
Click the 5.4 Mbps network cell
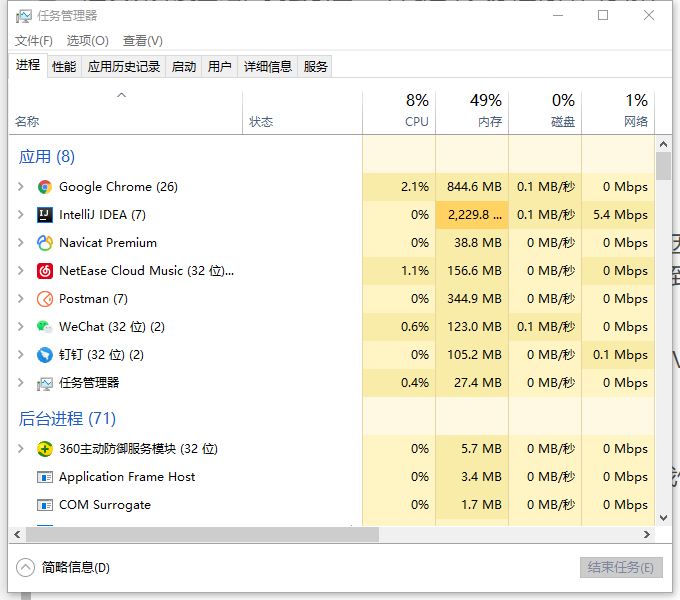(x=620, y=215)
